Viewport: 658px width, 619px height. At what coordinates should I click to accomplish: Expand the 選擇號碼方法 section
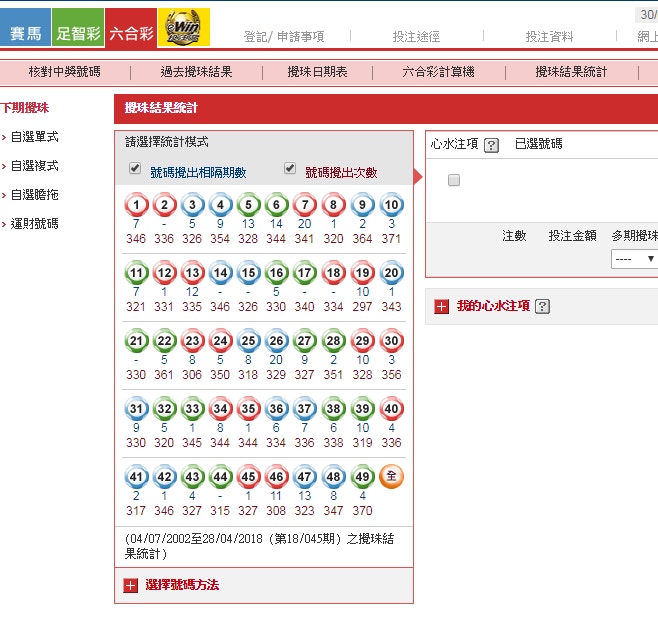(x=131, y=585)
